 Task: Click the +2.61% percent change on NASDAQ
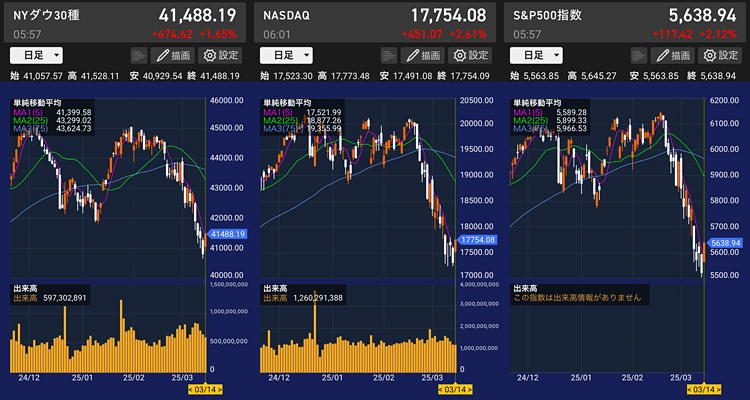468,34
